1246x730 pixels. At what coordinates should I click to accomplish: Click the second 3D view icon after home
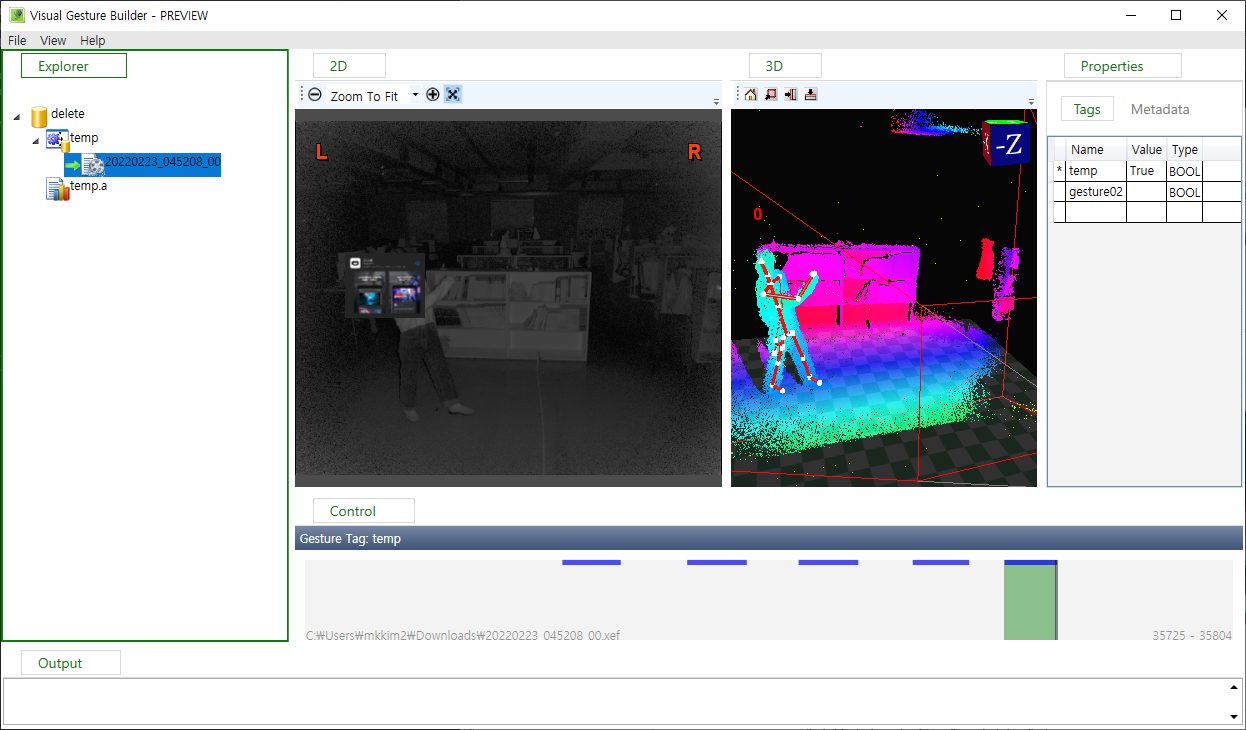click(771, 94)
